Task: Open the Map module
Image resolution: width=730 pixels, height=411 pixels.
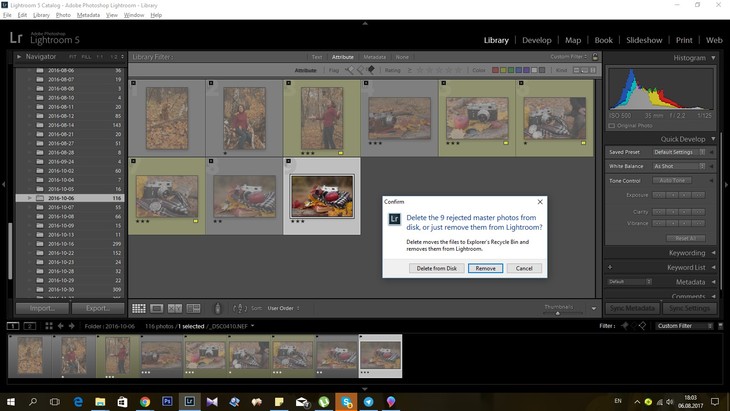Action: click(x=573, y=40)
